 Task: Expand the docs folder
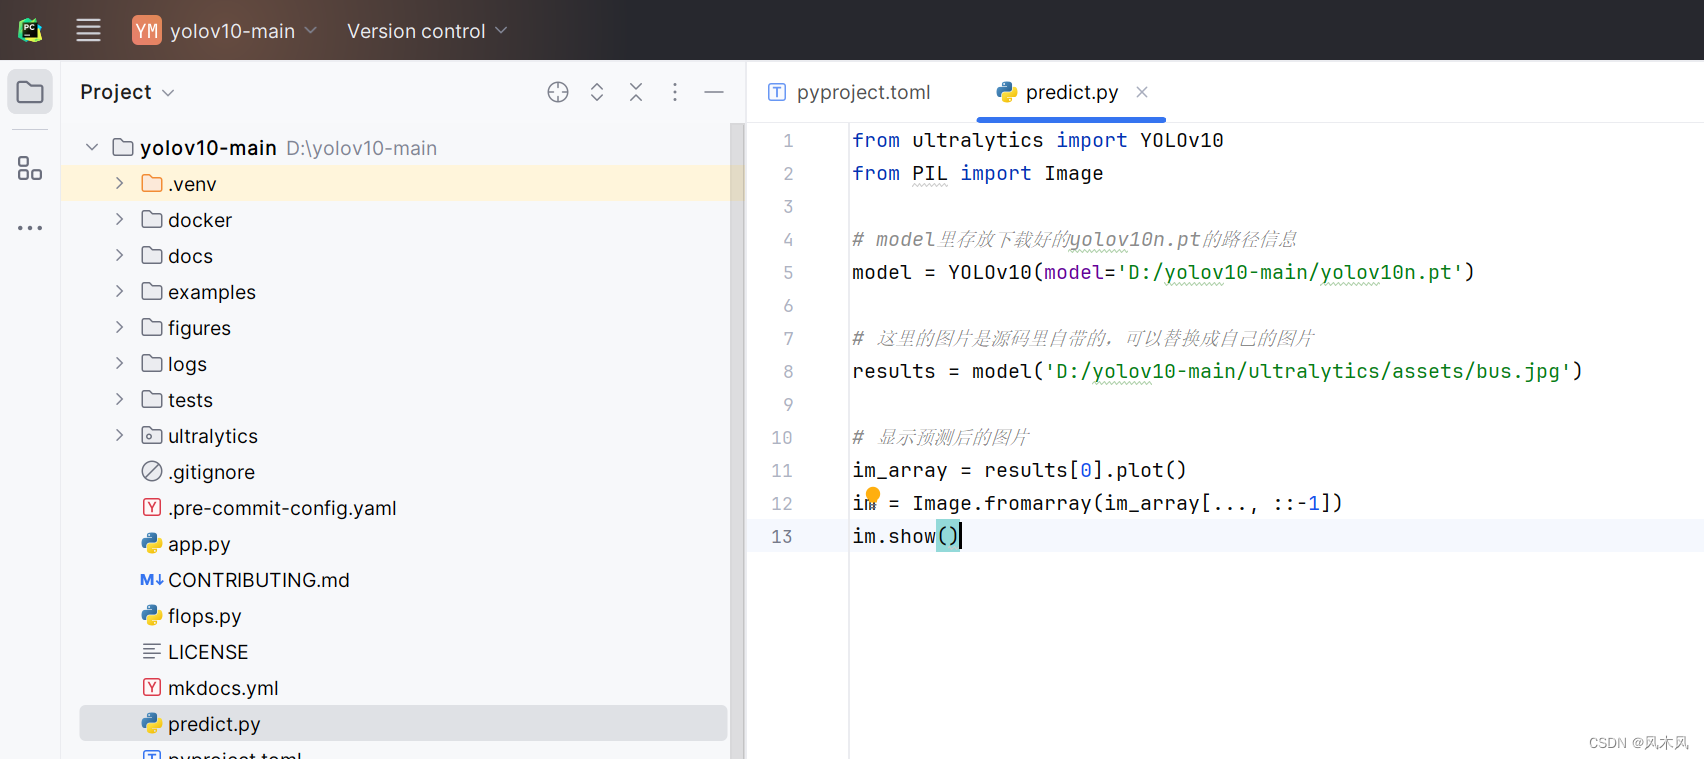click(119, 256)
